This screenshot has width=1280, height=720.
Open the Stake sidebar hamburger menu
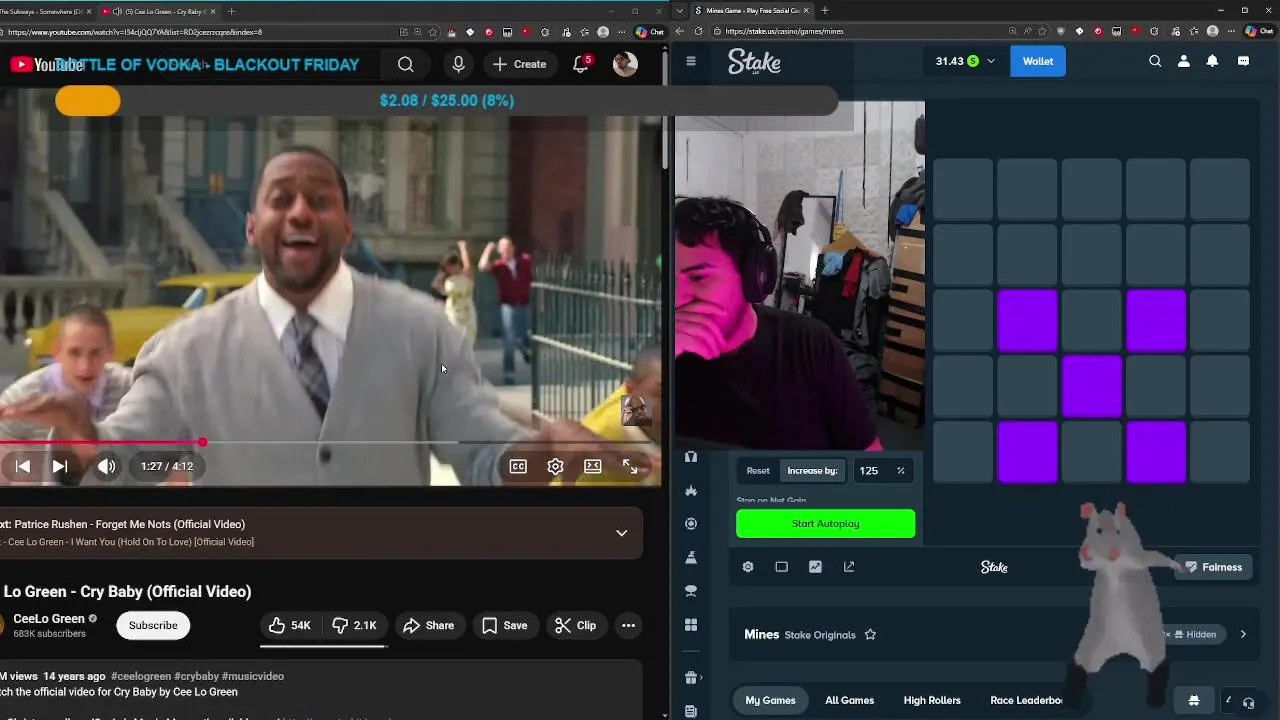point(690,61)
